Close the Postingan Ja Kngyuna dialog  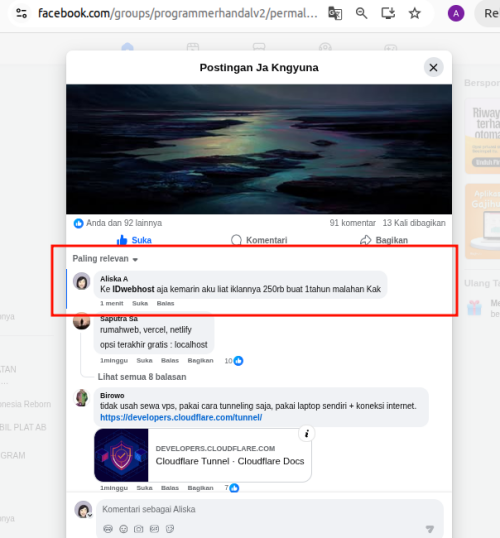[x=433, y=68]
